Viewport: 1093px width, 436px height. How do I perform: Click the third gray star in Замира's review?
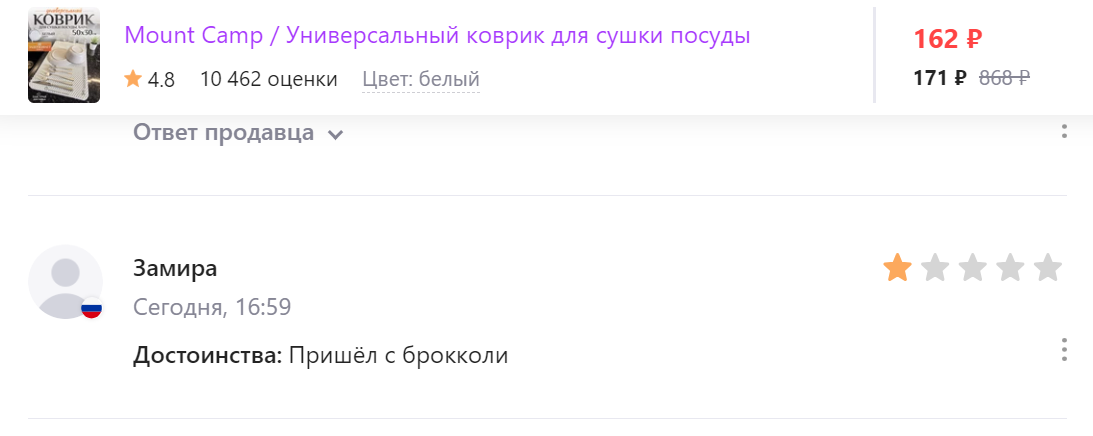click(x=972, y=268)
